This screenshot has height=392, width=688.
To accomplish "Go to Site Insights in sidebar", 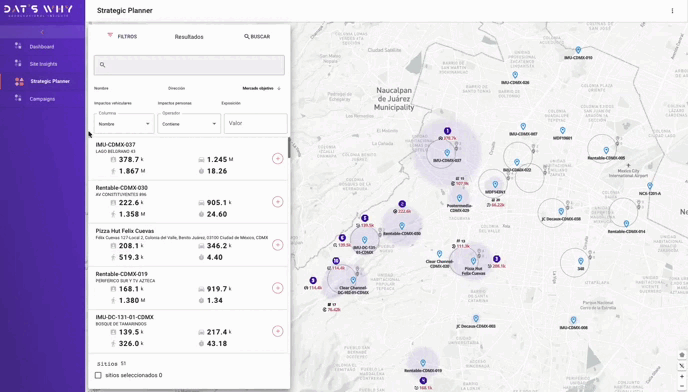I will click(x=43, y=64).
